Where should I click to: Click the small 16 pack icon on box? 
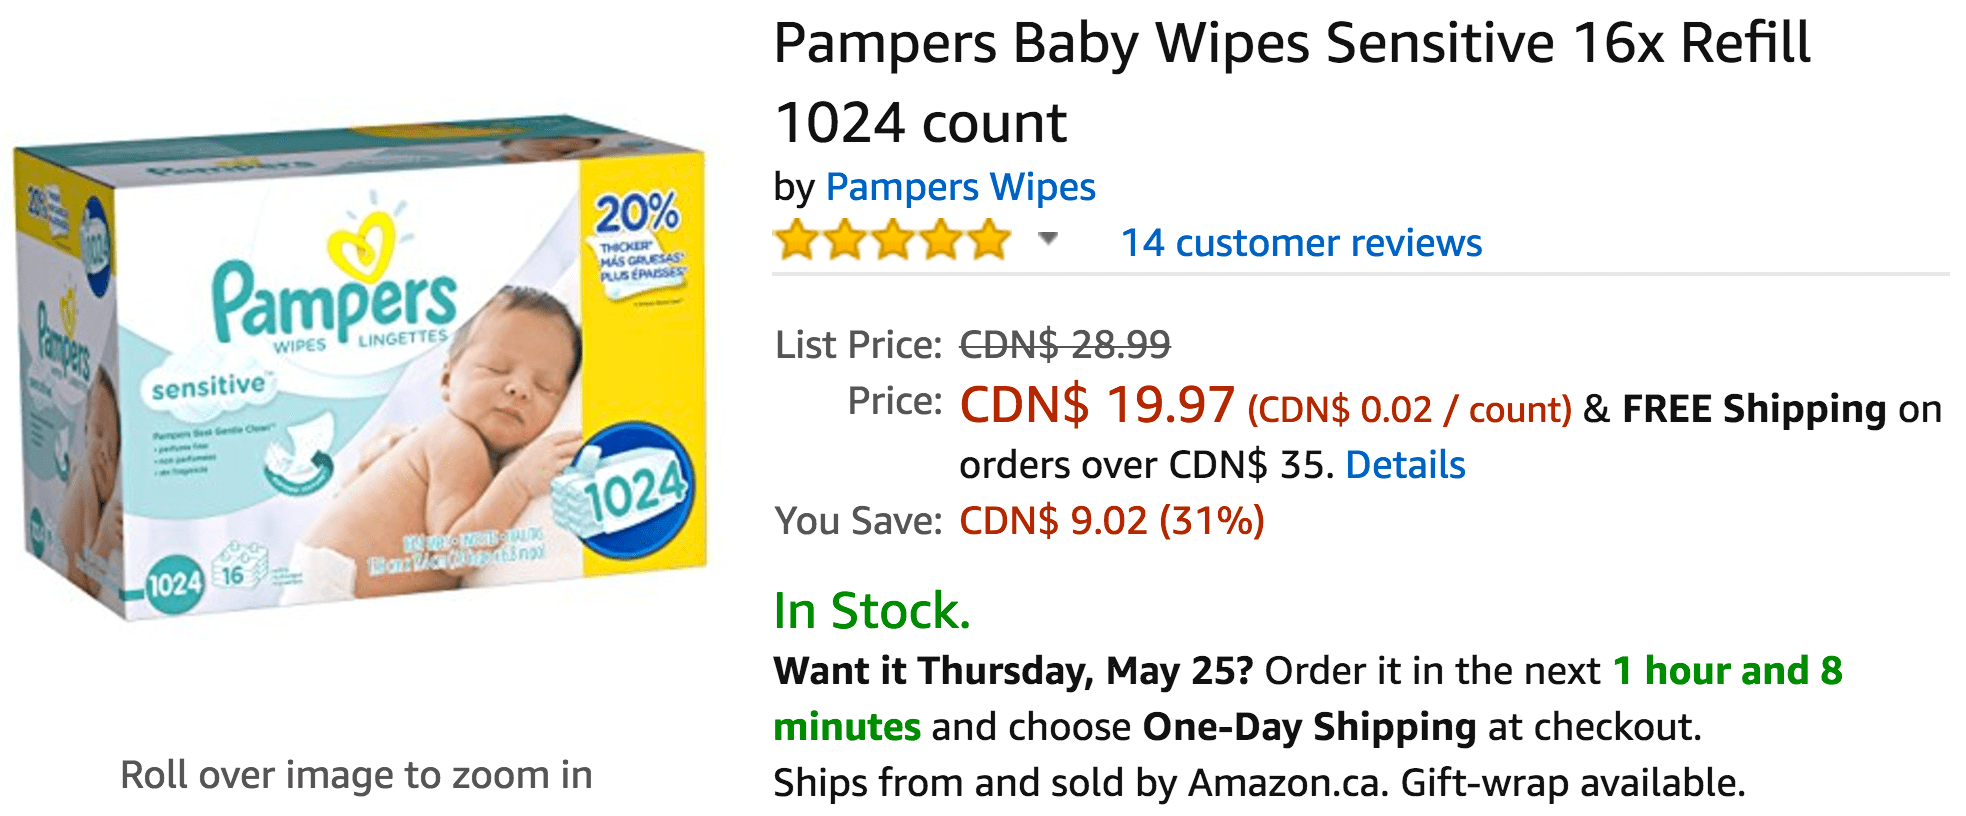(239, 571)
